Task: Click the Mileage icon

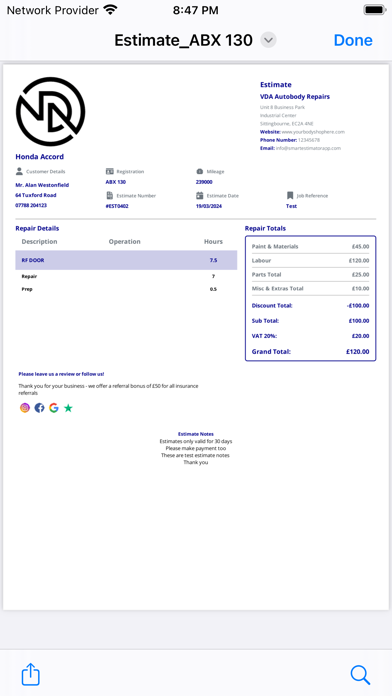Action: coord(199,171)
